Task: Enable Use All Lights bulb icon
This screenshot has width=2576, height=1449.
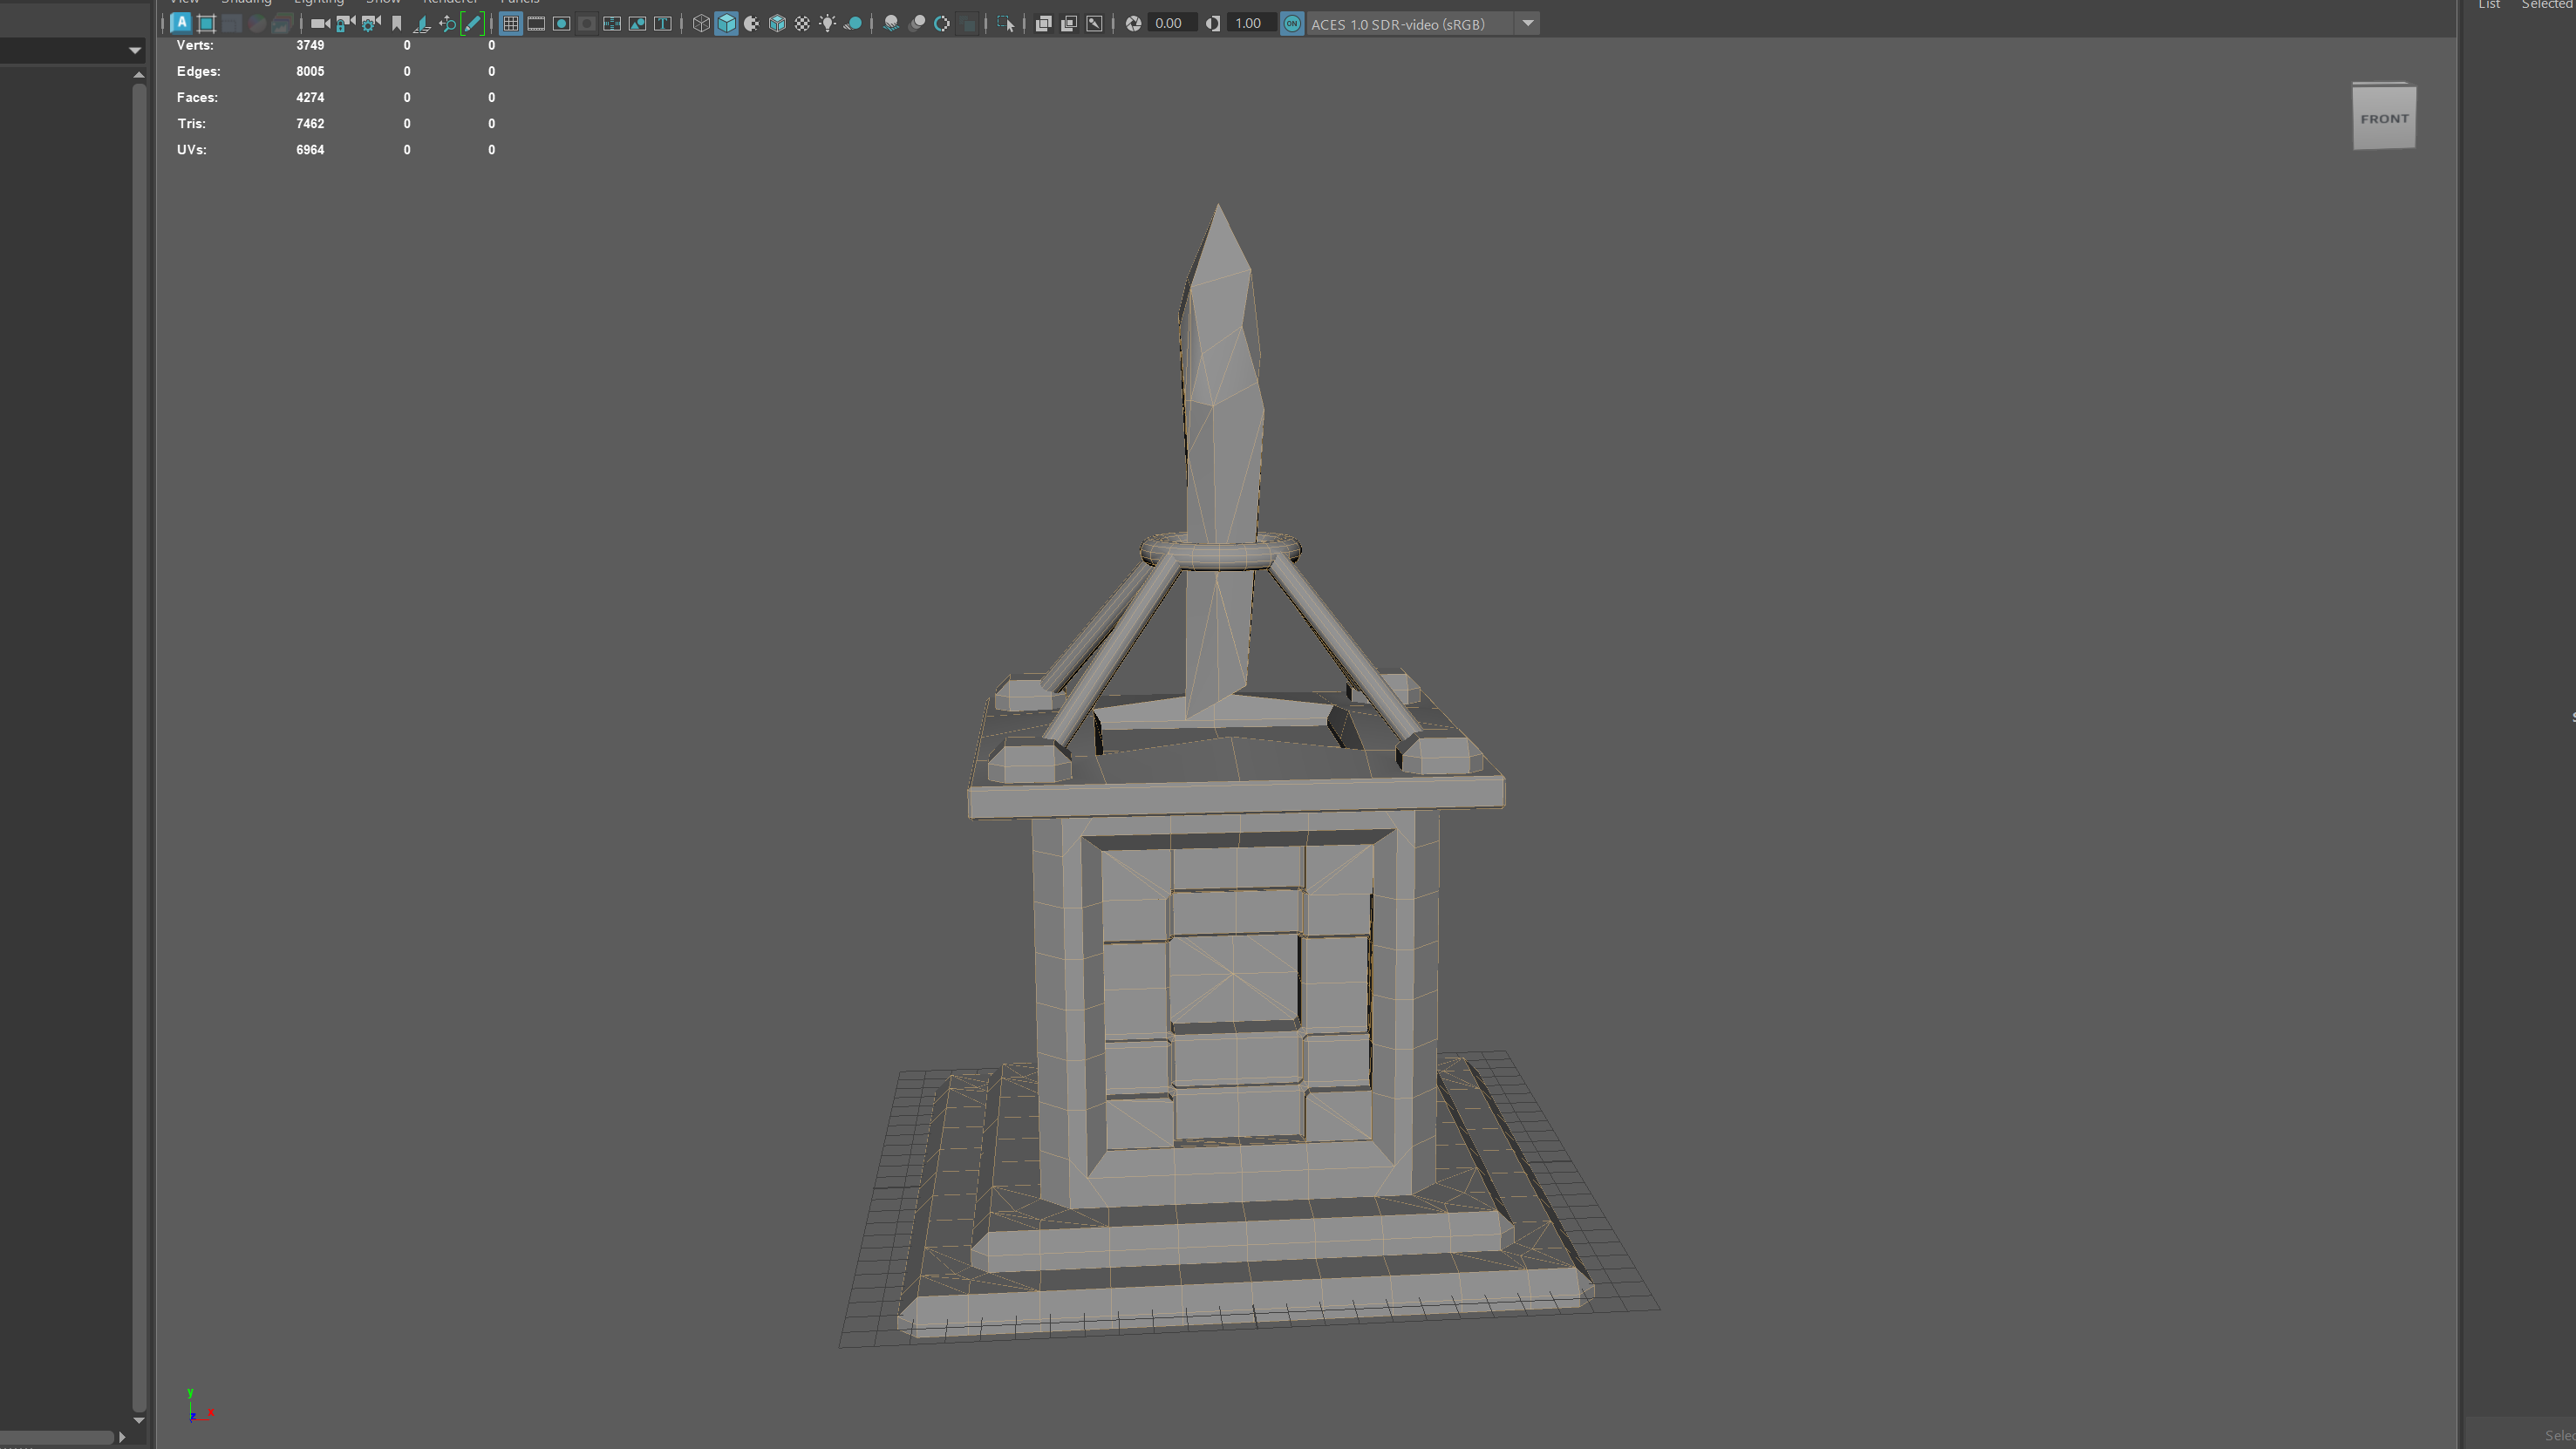Action: 828,23
